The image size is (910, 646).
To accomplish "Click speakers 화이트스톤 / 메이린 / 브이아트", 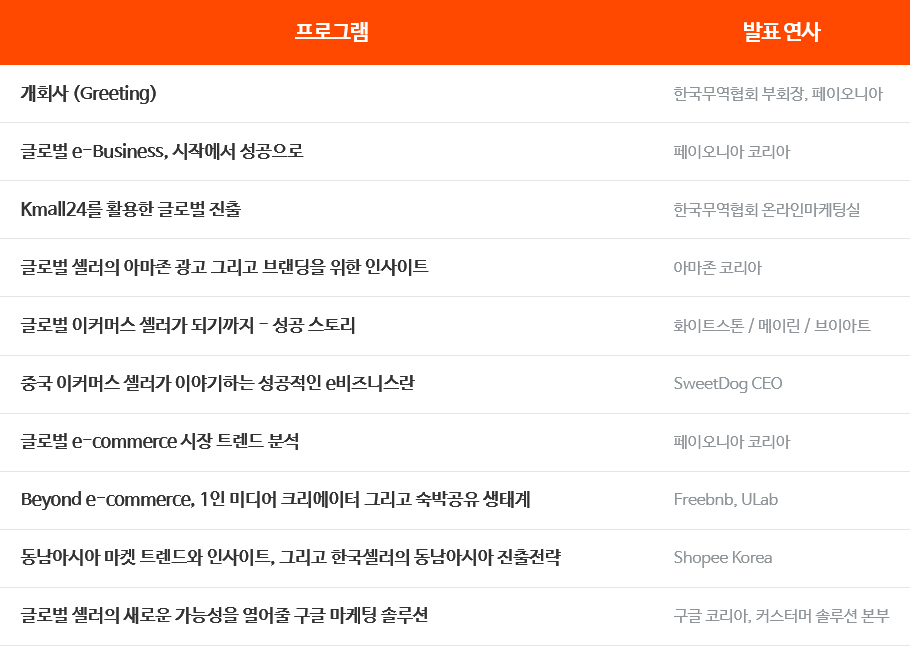I will click(x=772, y=326).
